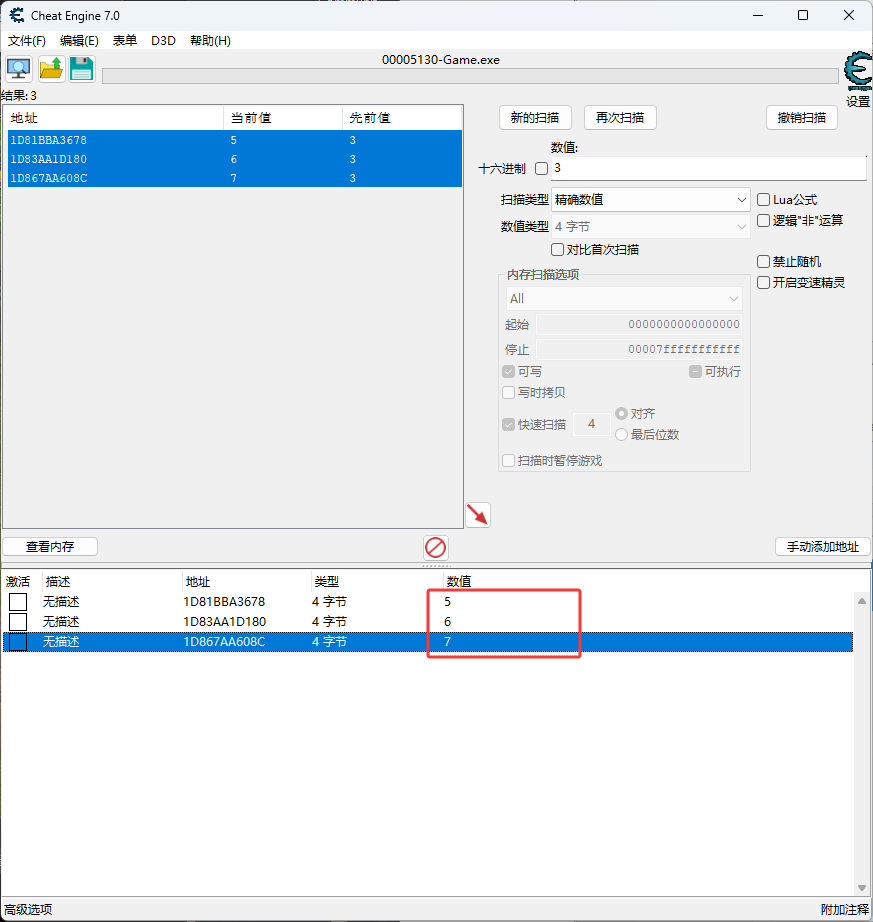The image size is (873, 922).
Task: Select result row 1D867AA608C
Action: coord(235,178)
